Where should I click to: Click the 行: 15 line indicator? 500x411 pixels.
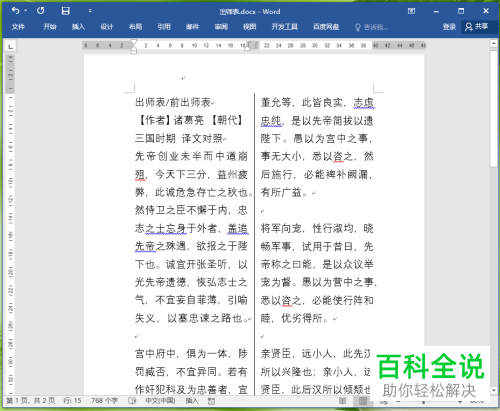pyautogui.click(x=72, y=400)
